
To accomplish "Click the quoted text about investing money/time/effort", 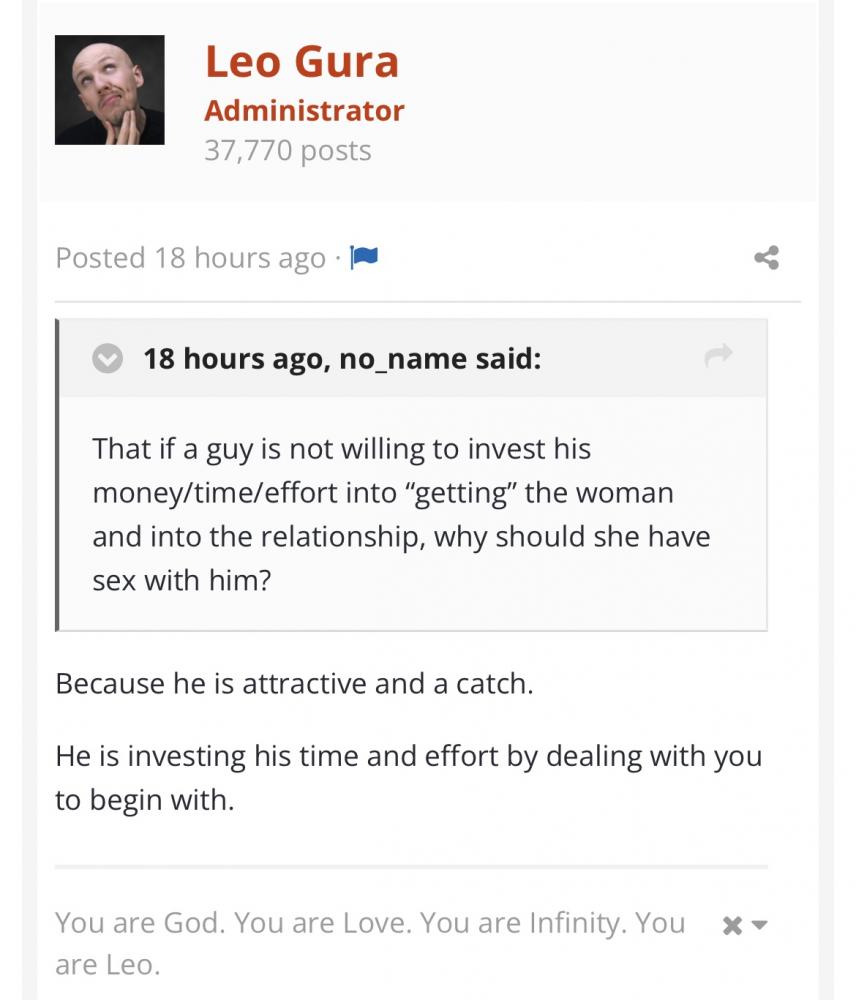I will [x=400, y=514].
